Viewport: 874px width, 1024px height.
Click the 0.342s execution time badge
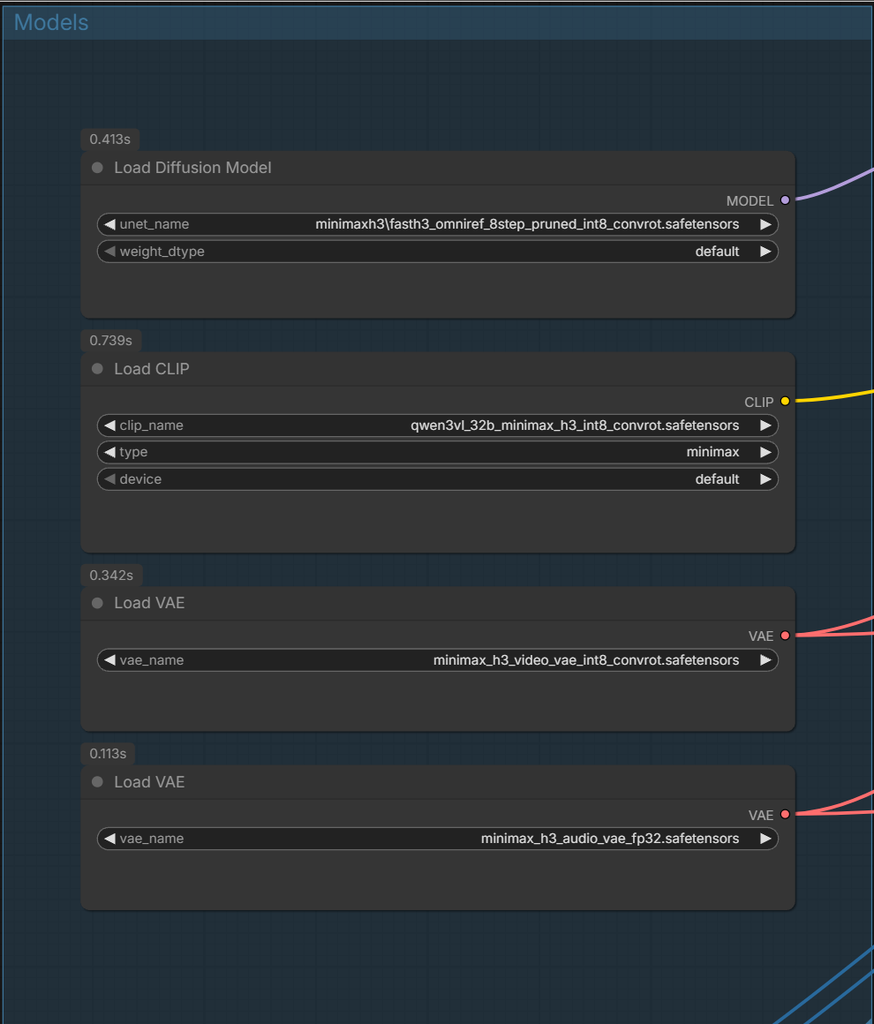[112, 575]
